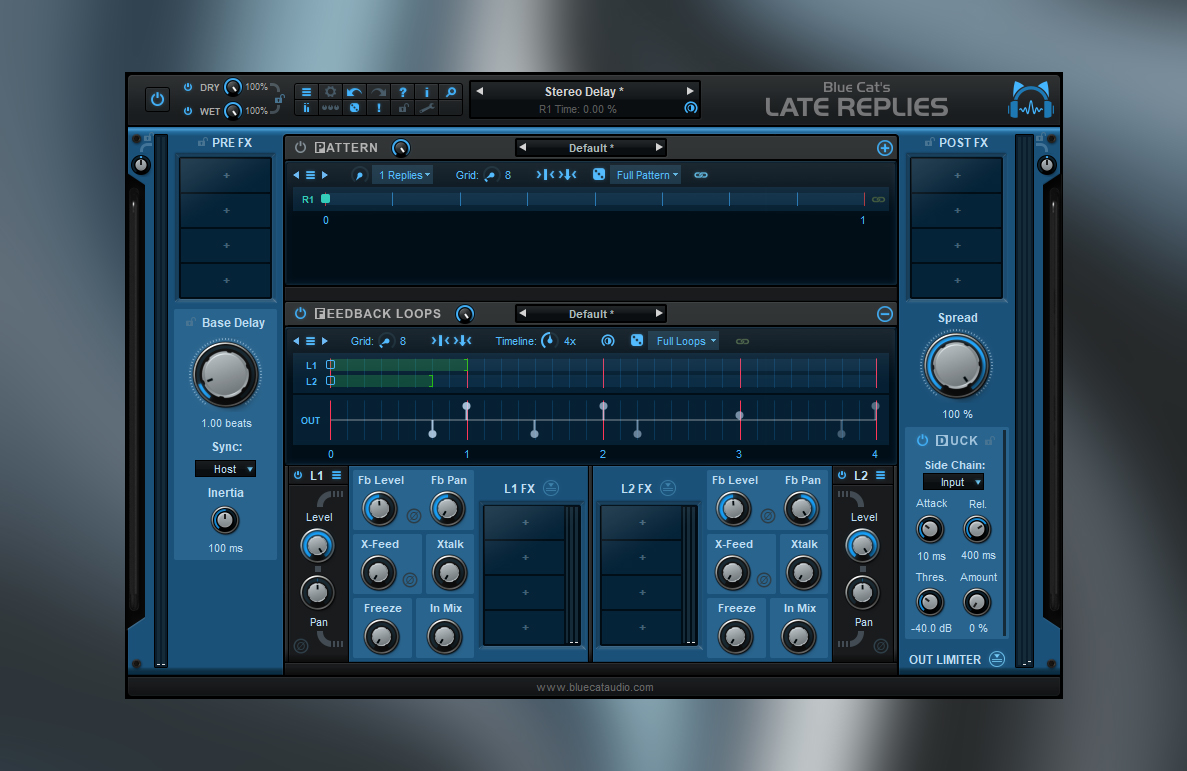Toggle the DRY signal power switch
Viewport: 1187px width, 771px height.
point(188,87)
